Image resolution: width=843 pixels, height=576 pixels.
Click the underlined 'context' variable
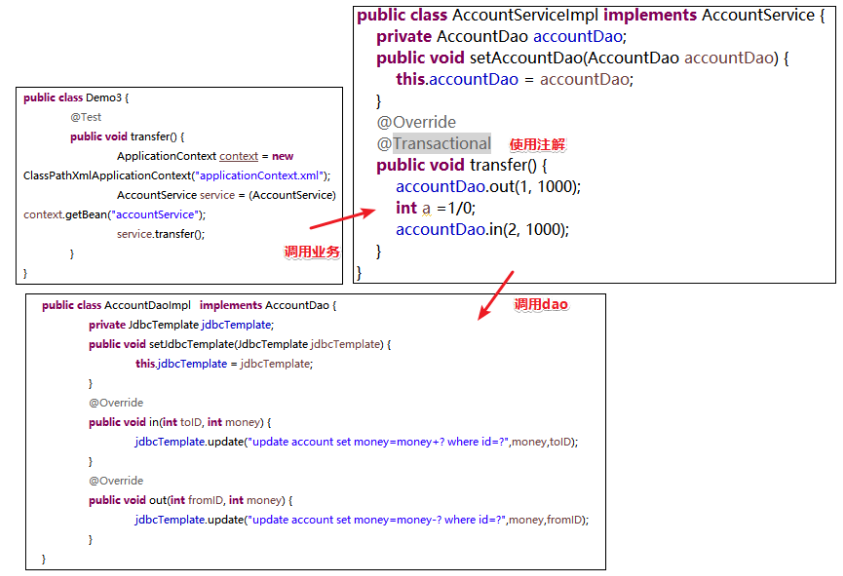239,157
